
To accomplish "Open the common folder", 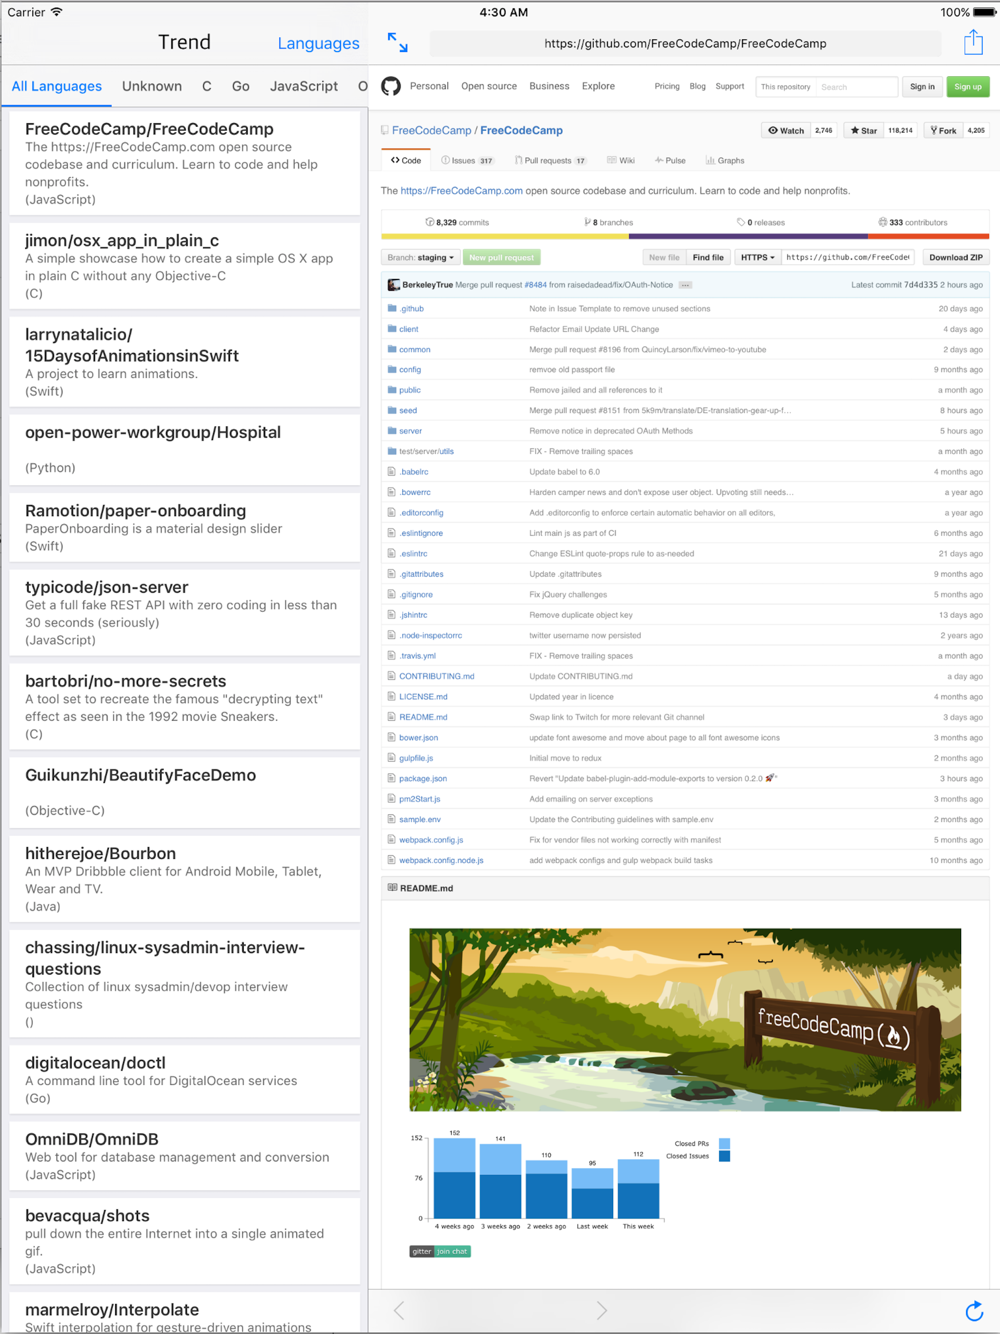I will click(x=415, y=350).
